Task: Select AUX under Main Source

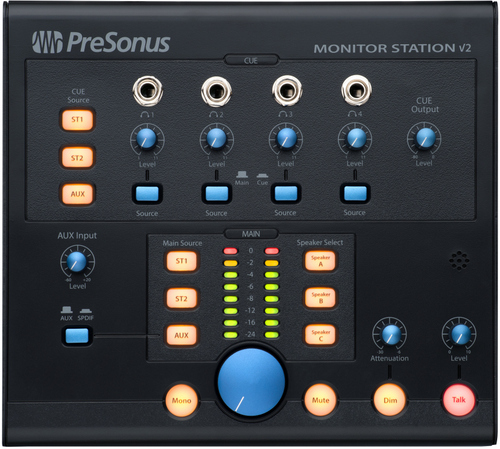Action: [182, 335]
